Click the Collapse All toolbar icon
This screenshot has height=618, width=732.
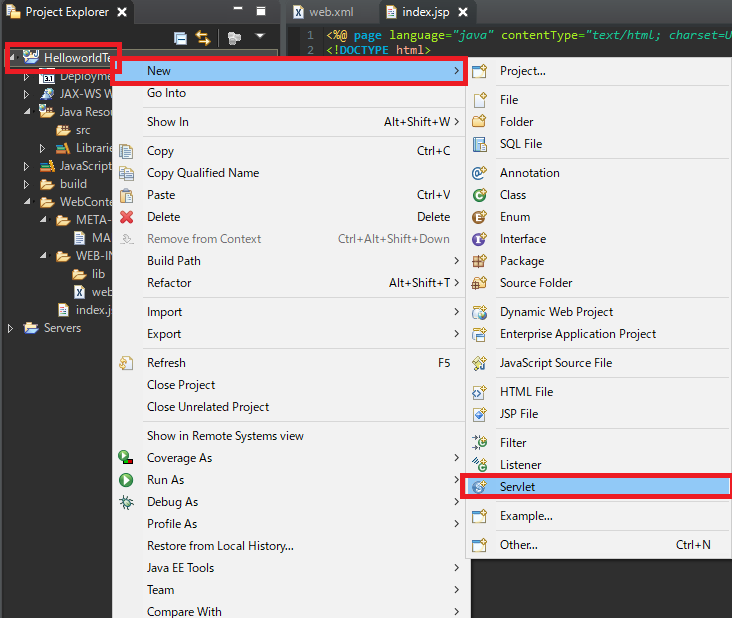coord(180,38)
